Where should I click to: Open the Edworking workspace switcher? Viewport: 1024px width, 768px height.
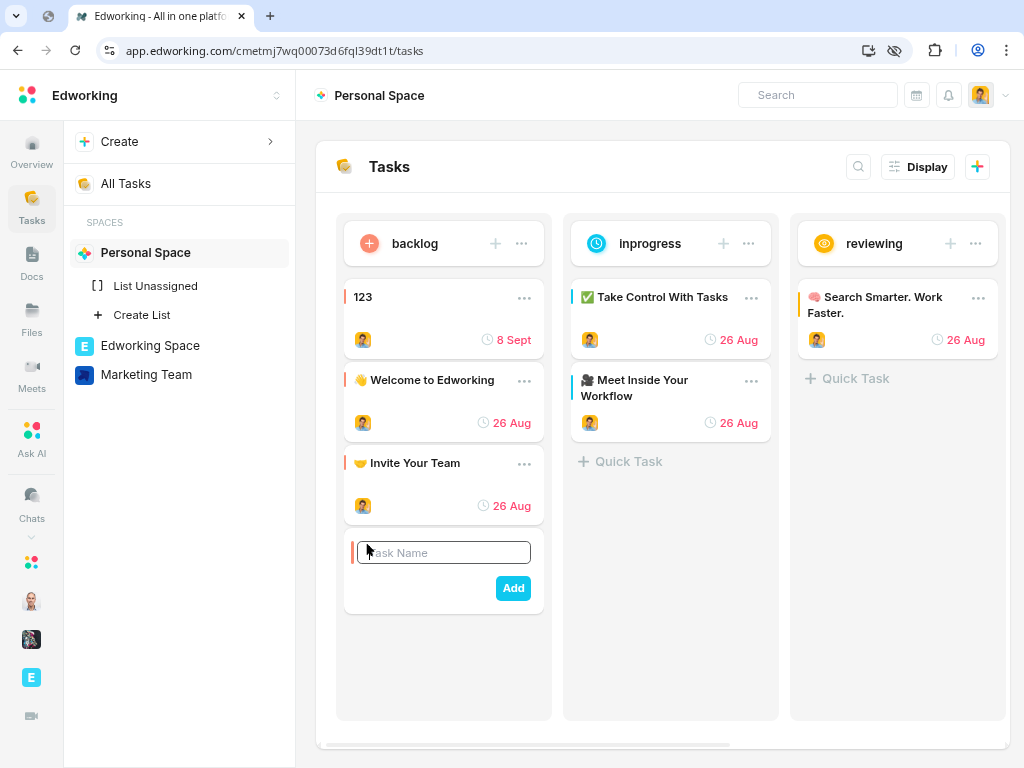(x=276, y=96)
